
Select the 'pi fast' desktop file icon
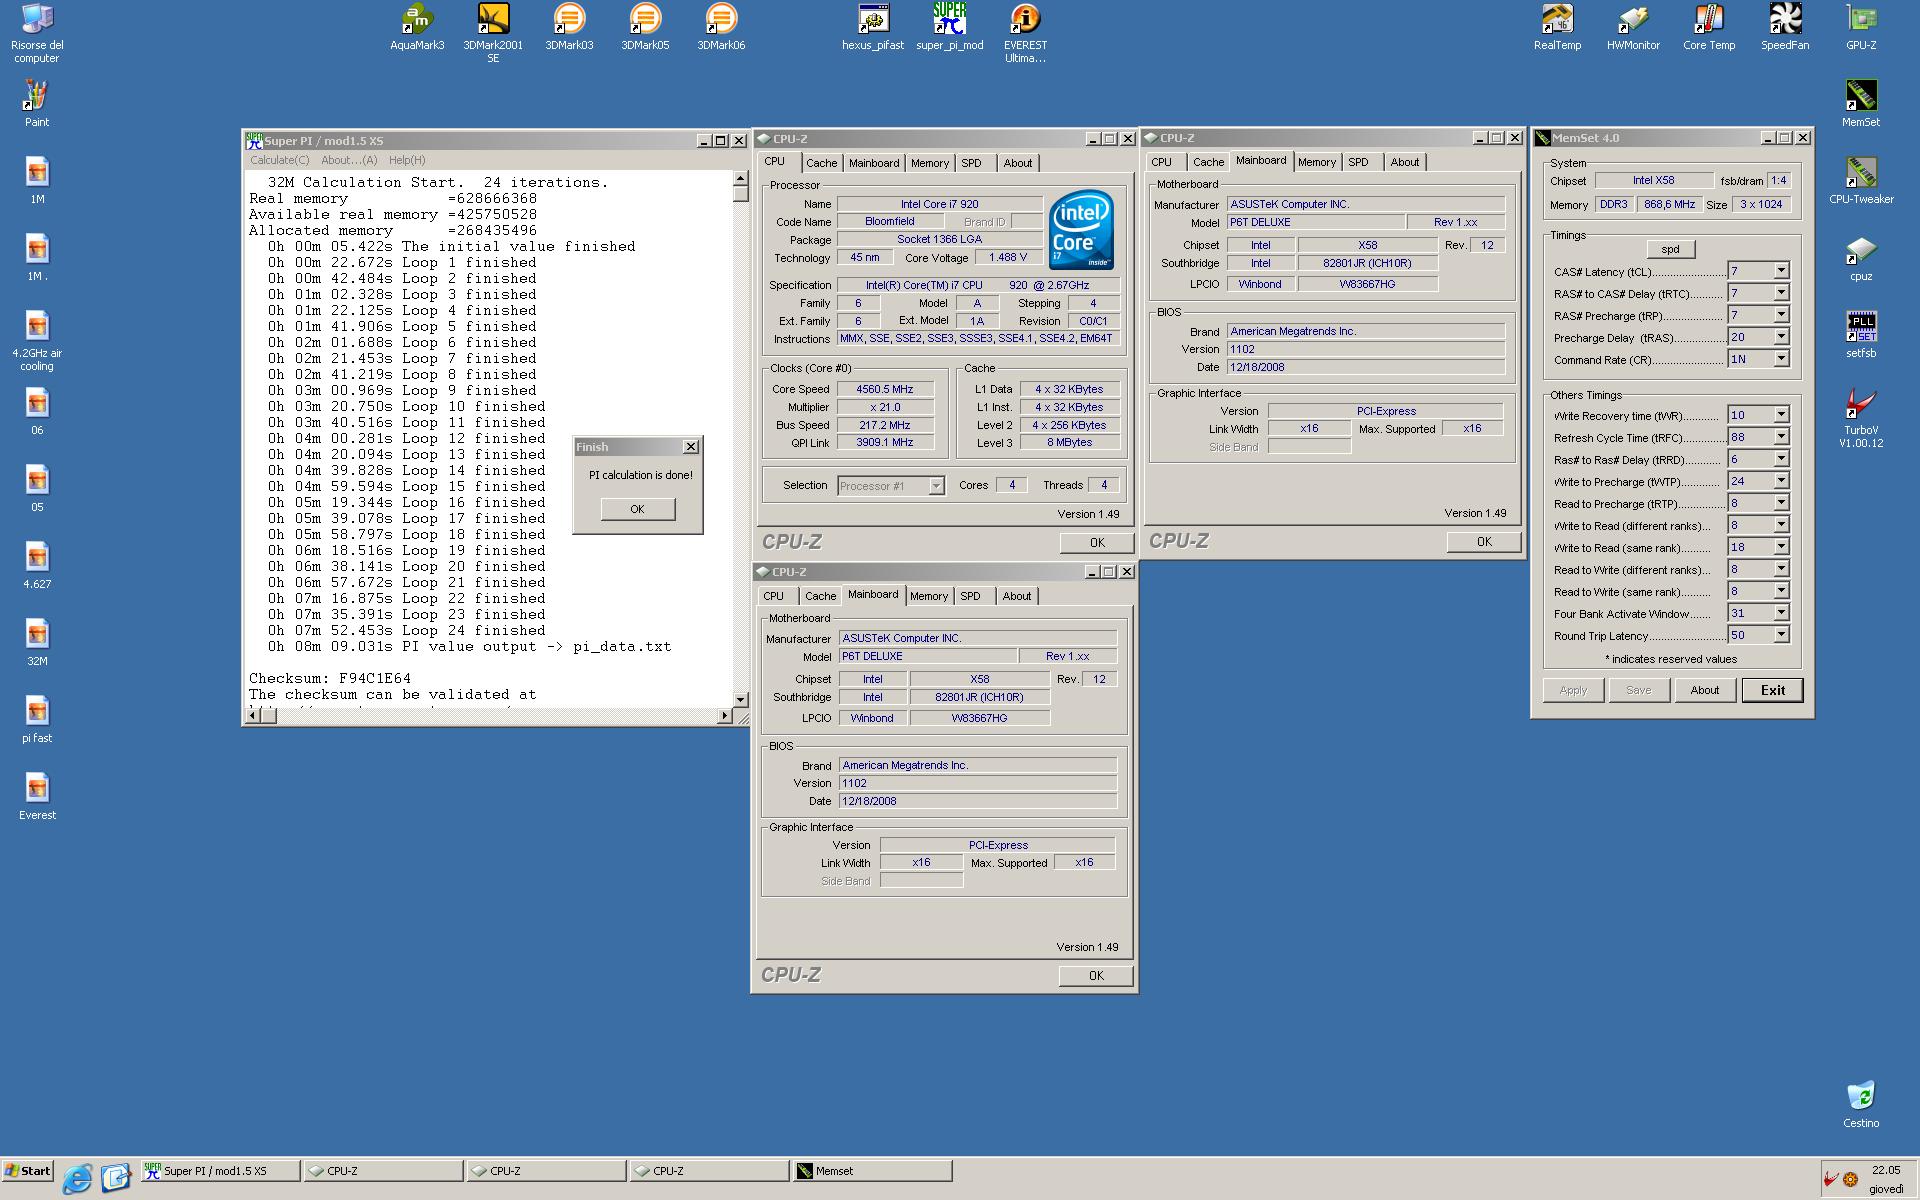[x=37, y=719]
